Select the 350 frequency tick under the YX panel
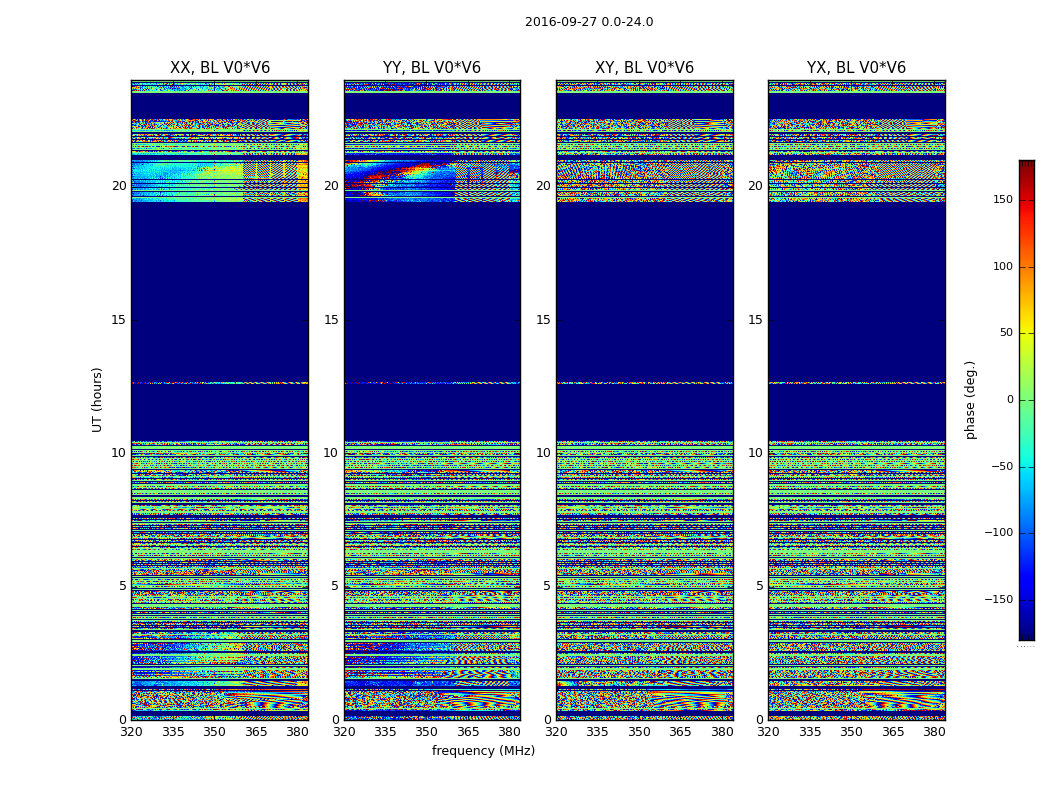This screenshot has width=1050, height=800. [851, 732]
